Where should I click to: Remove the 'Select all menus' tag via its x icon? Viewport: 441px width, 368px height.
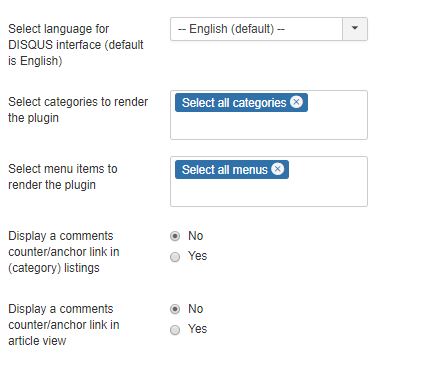click(277, 169)
